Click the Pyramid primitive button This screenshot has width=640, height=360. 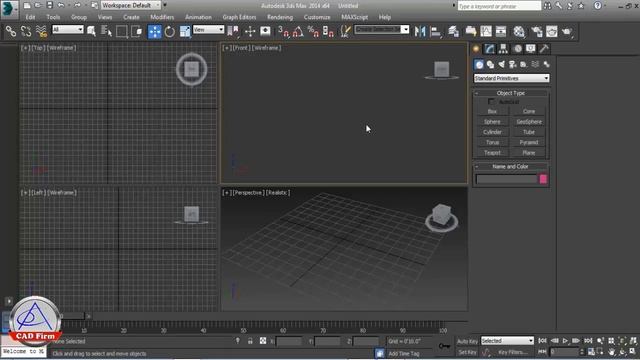(529, 142)
